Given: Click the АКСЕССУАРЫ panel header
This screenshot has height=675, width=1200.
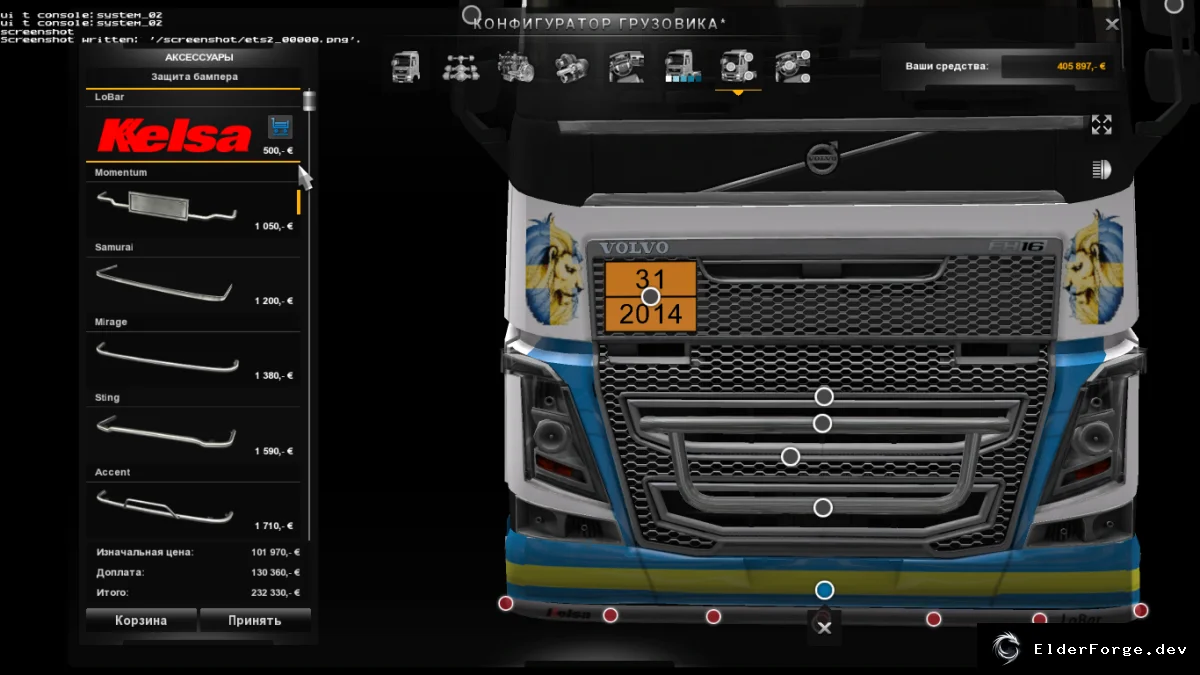Looking at the screenshot, I should [199, 57].
